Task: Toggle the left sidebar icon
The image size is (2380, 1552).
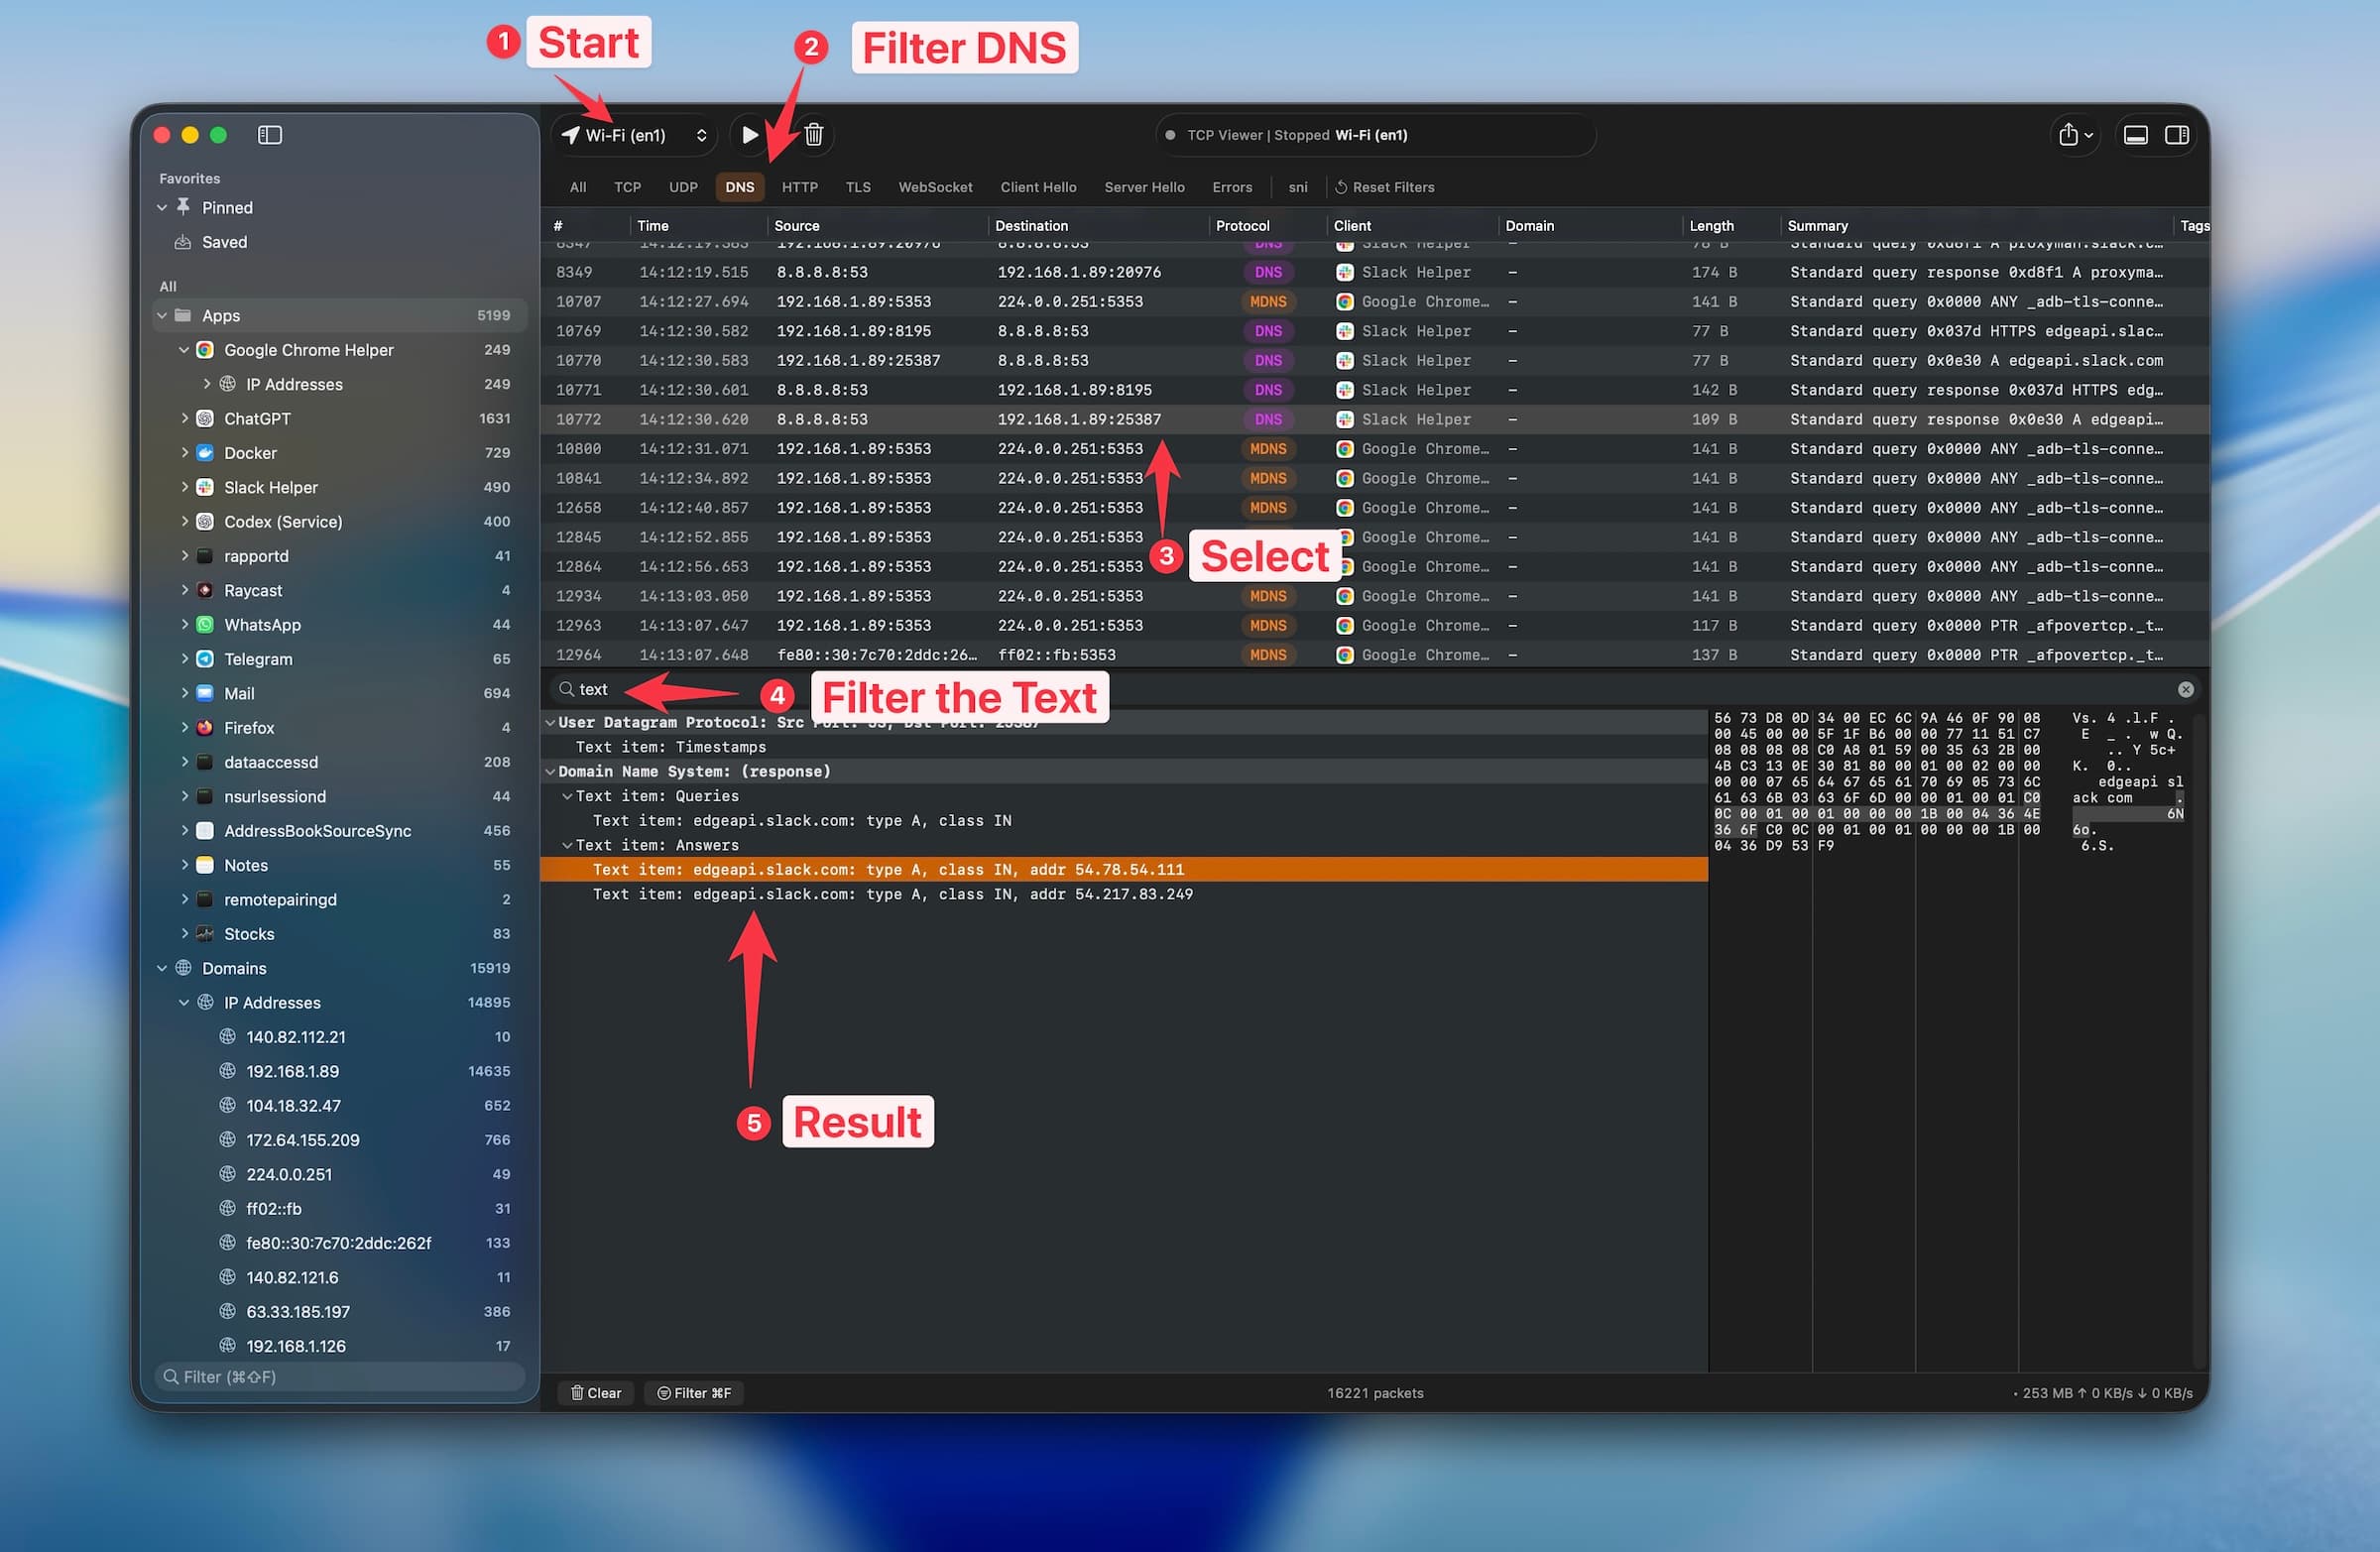Action: pyautogui.click(x=270, y=135)
